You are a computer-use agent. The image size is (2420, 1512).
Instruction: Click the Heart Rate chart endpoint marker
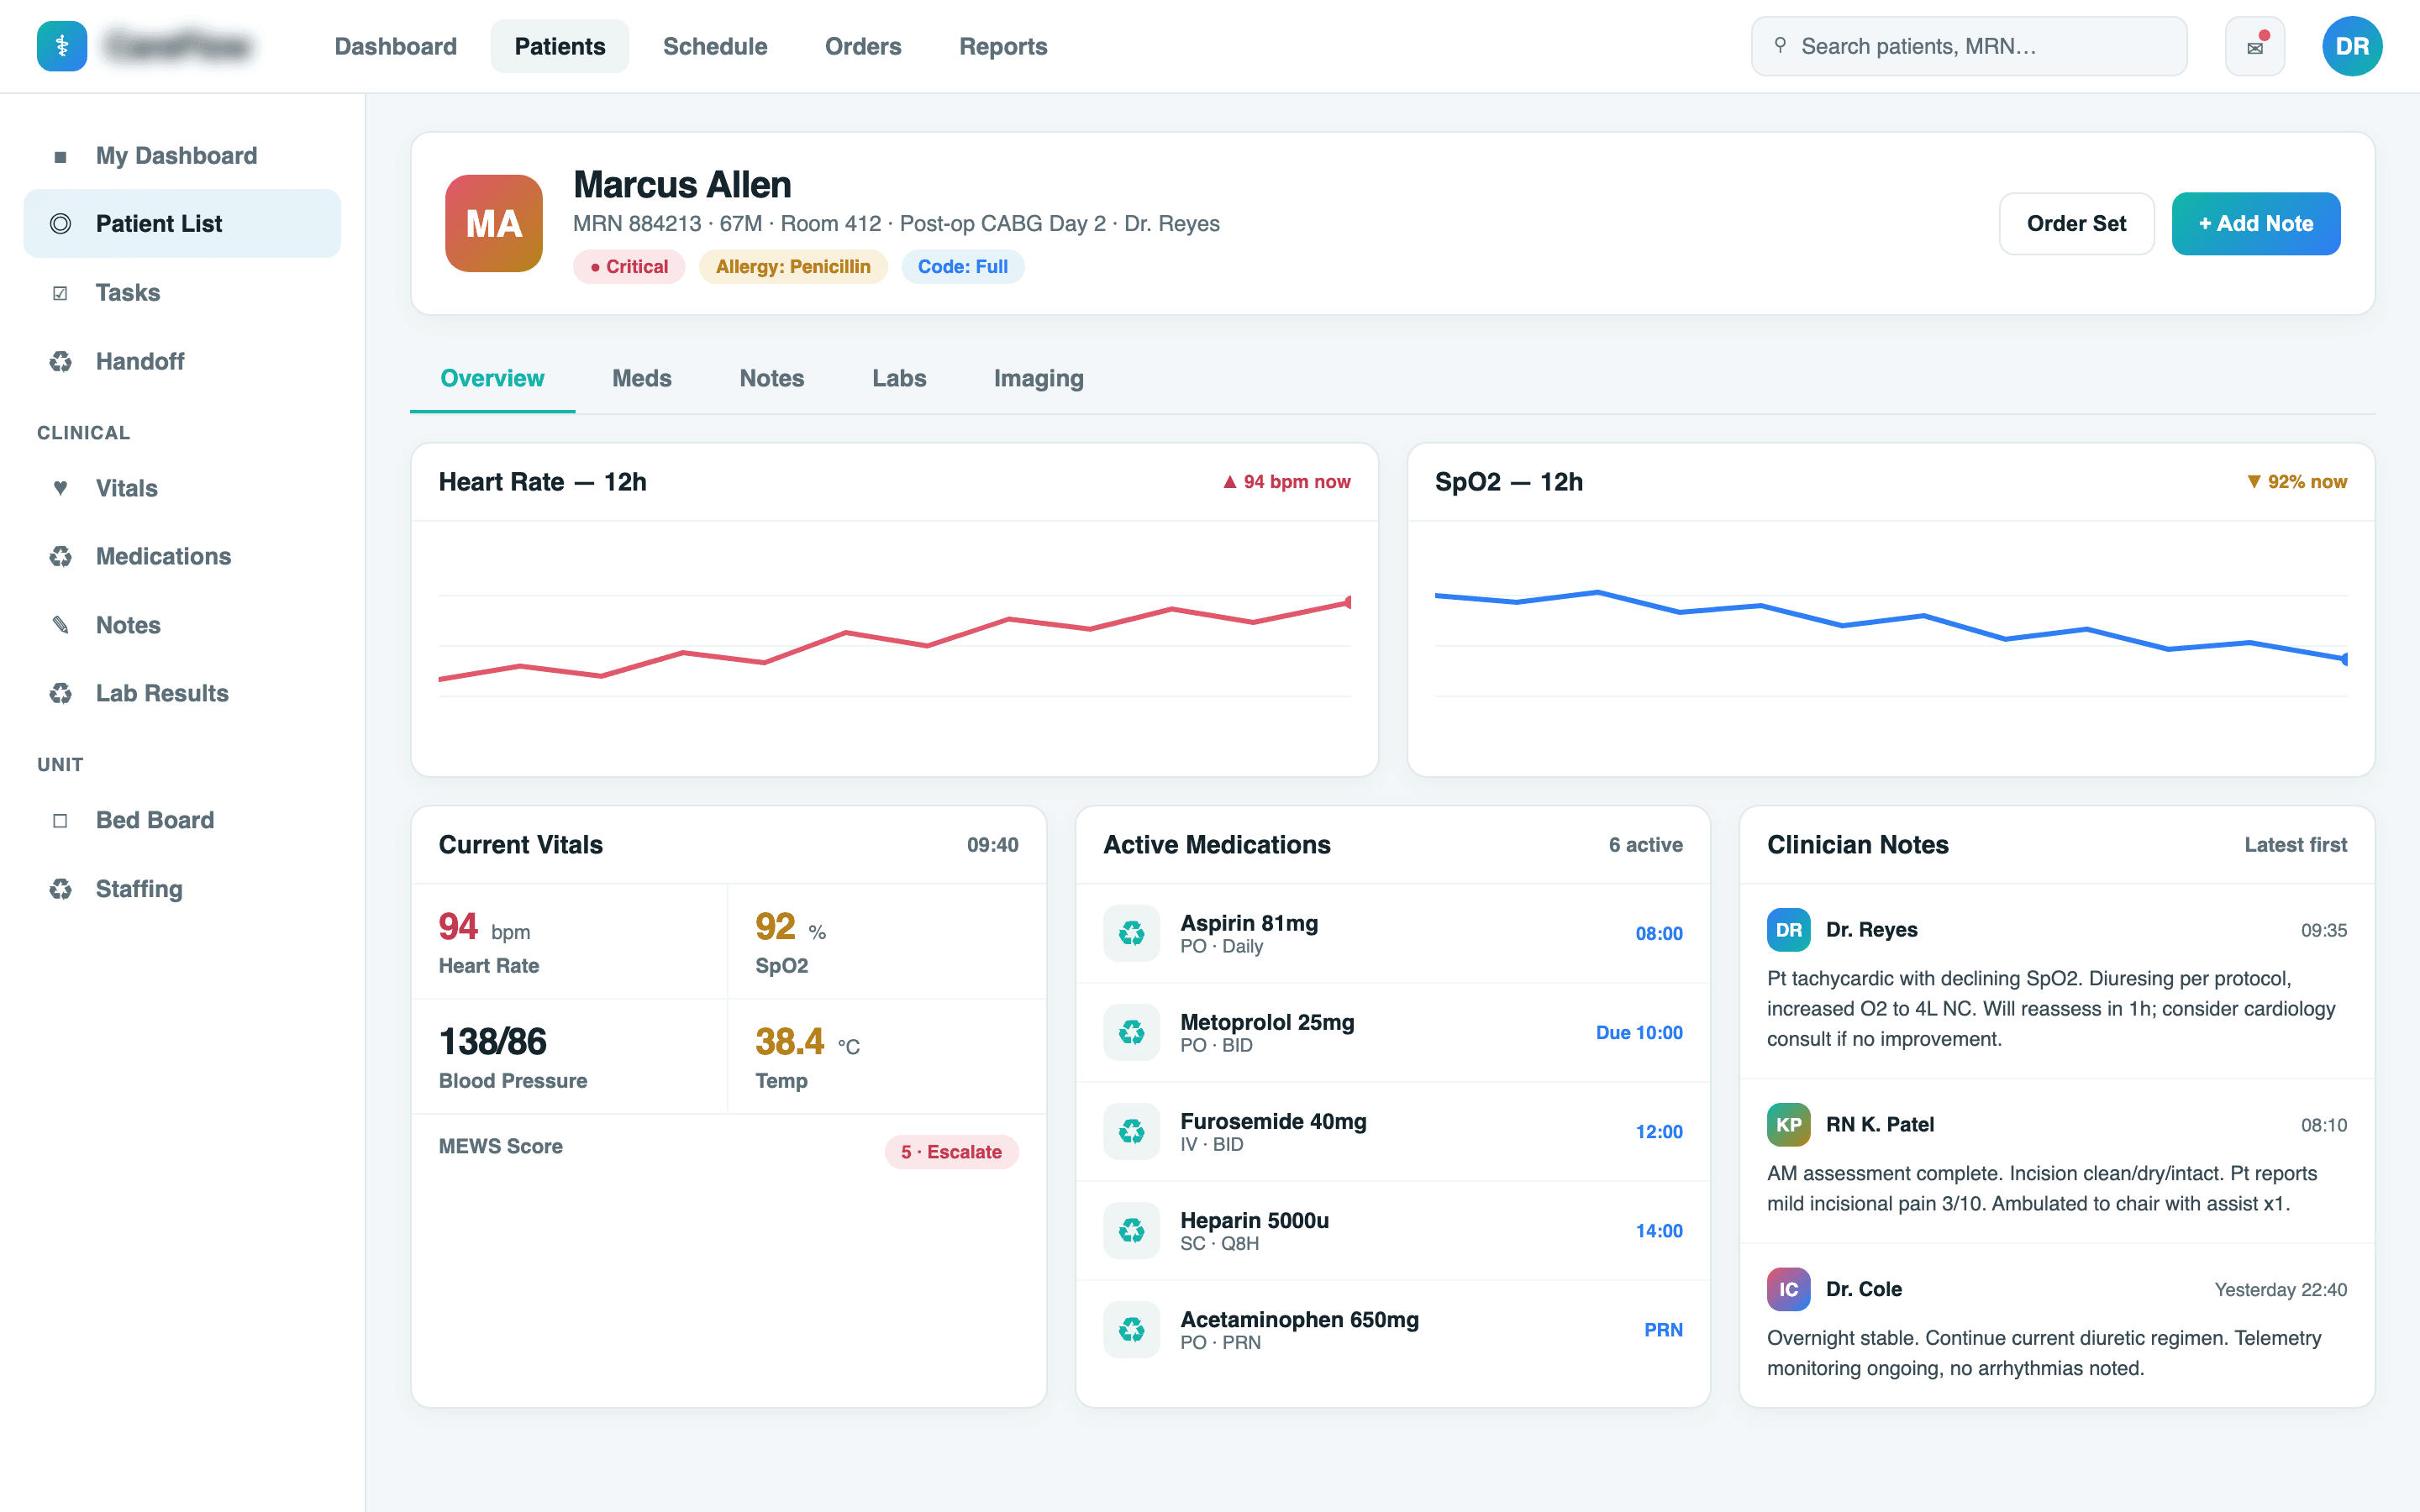pos(1349,602)
